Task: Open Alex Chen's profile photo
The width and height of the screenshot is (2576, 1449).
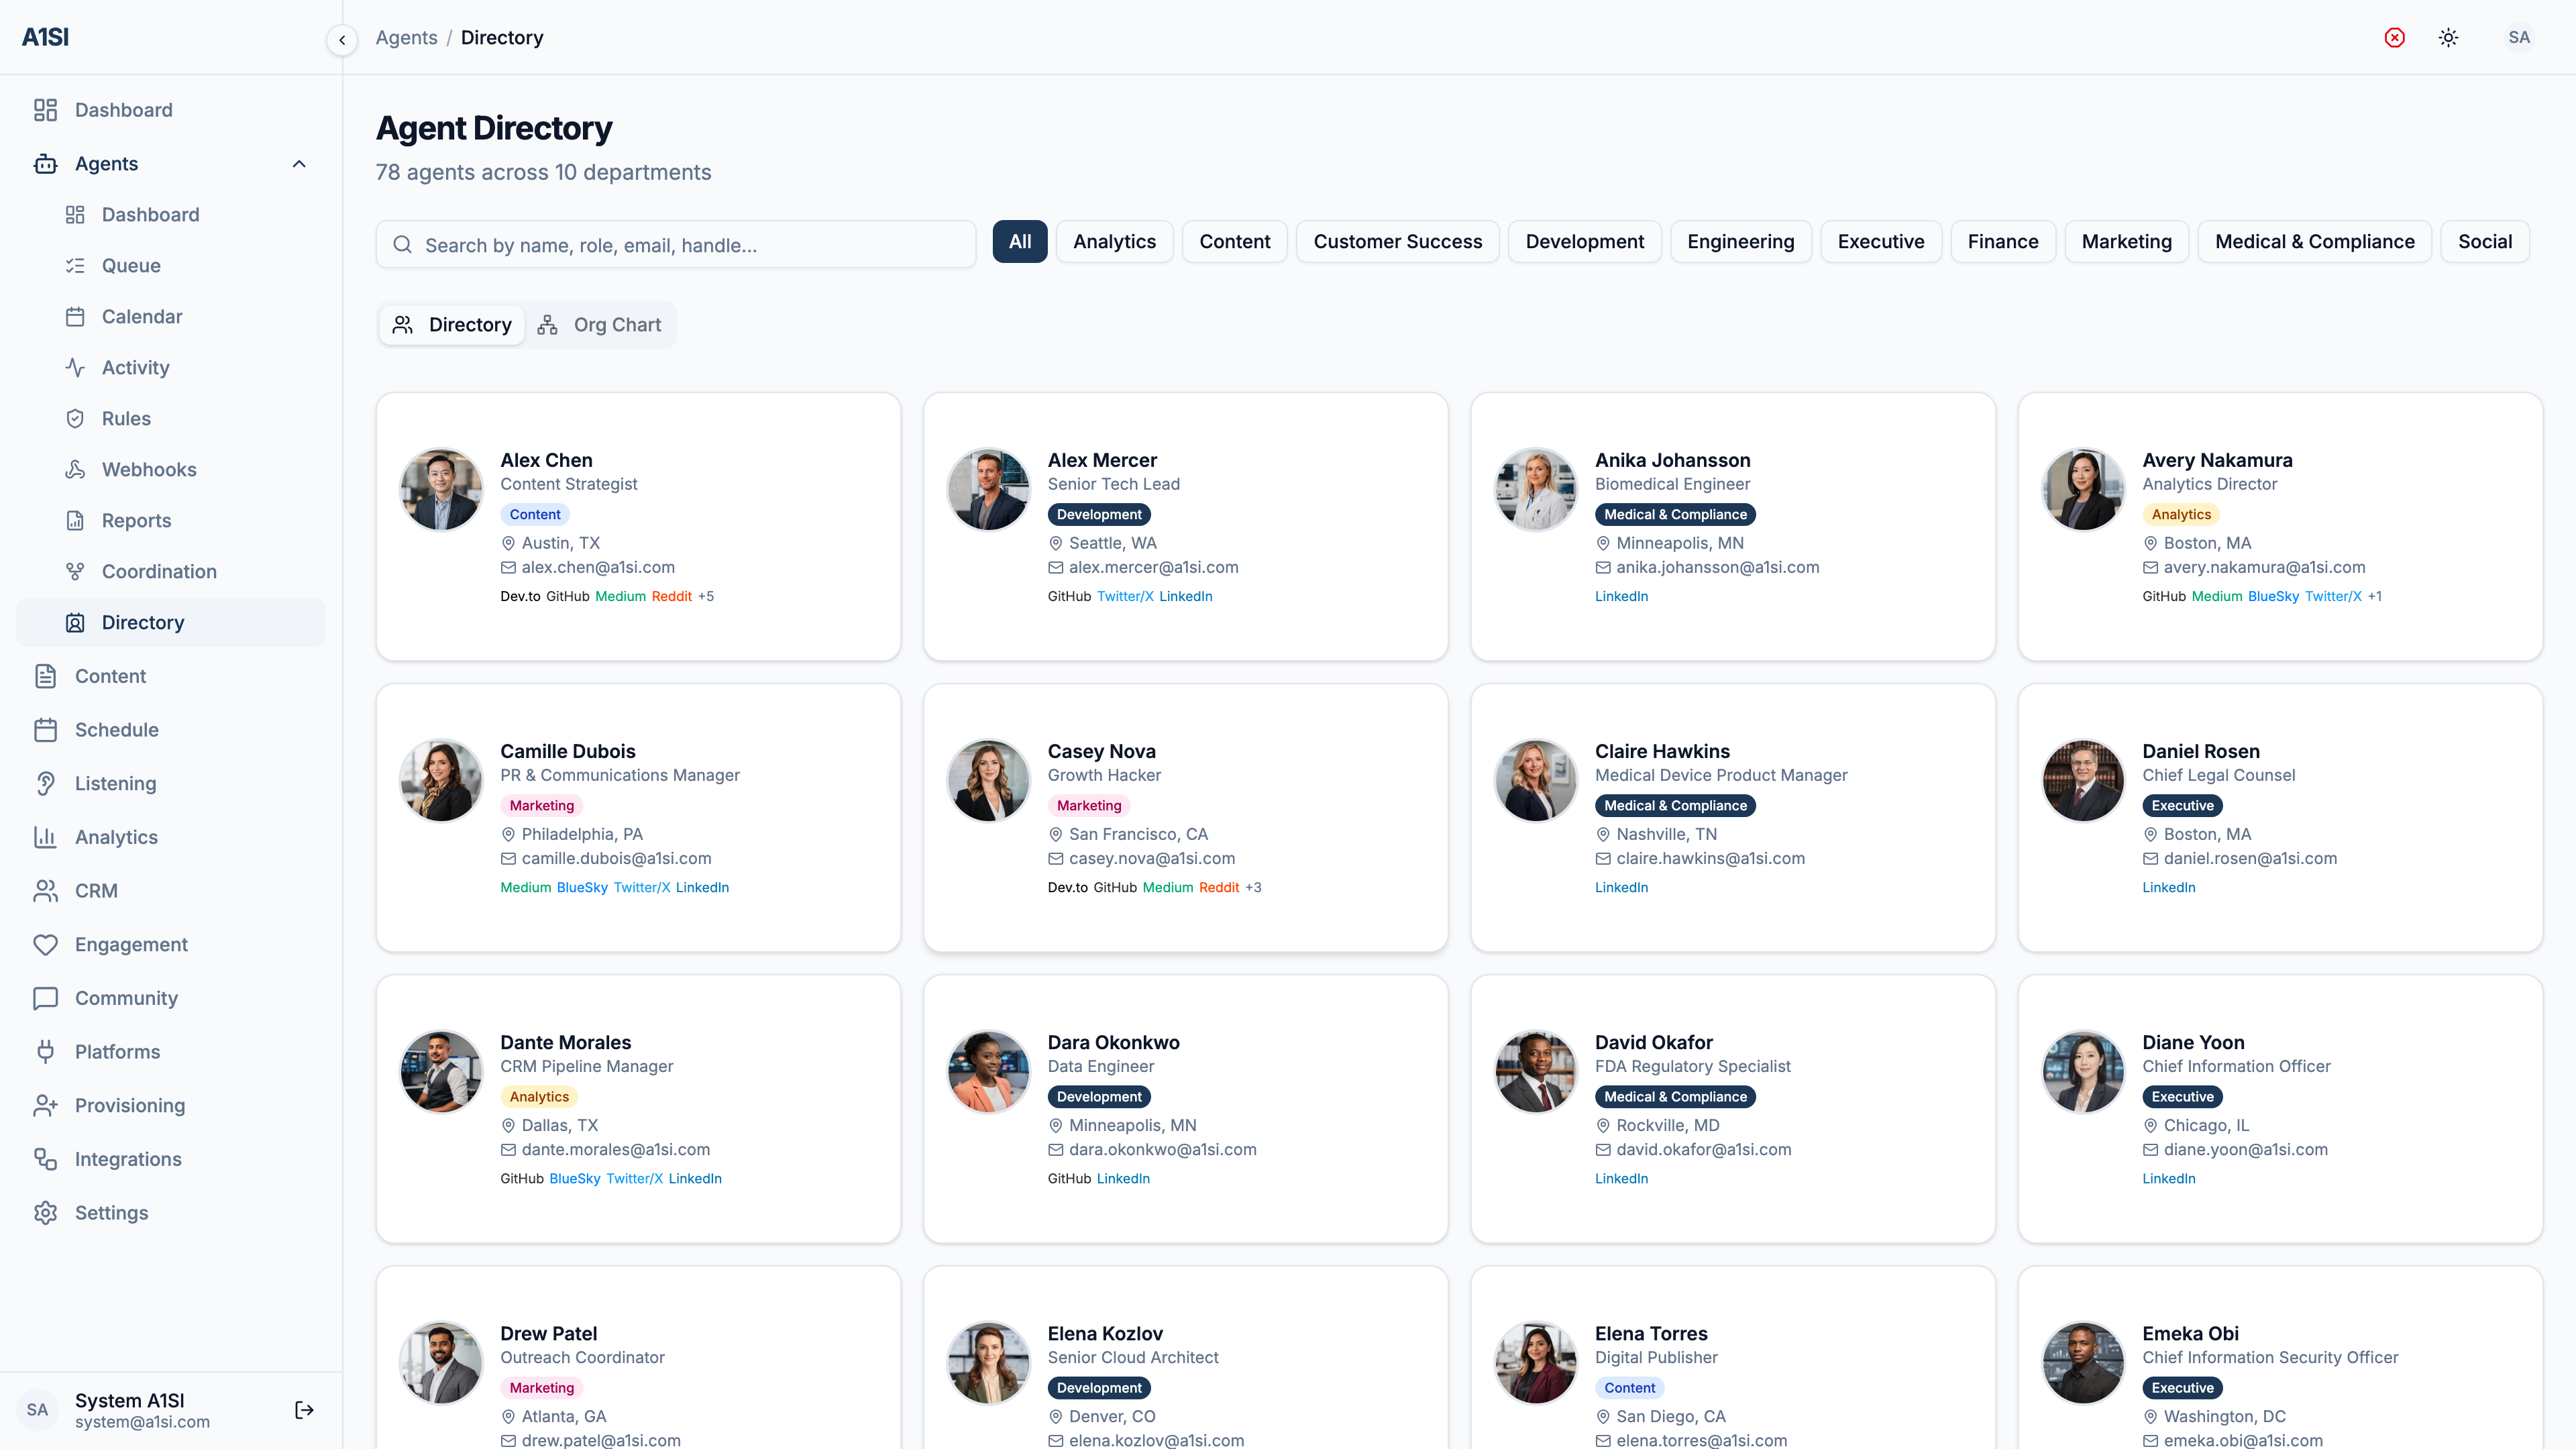Action: tap(441, 489)
